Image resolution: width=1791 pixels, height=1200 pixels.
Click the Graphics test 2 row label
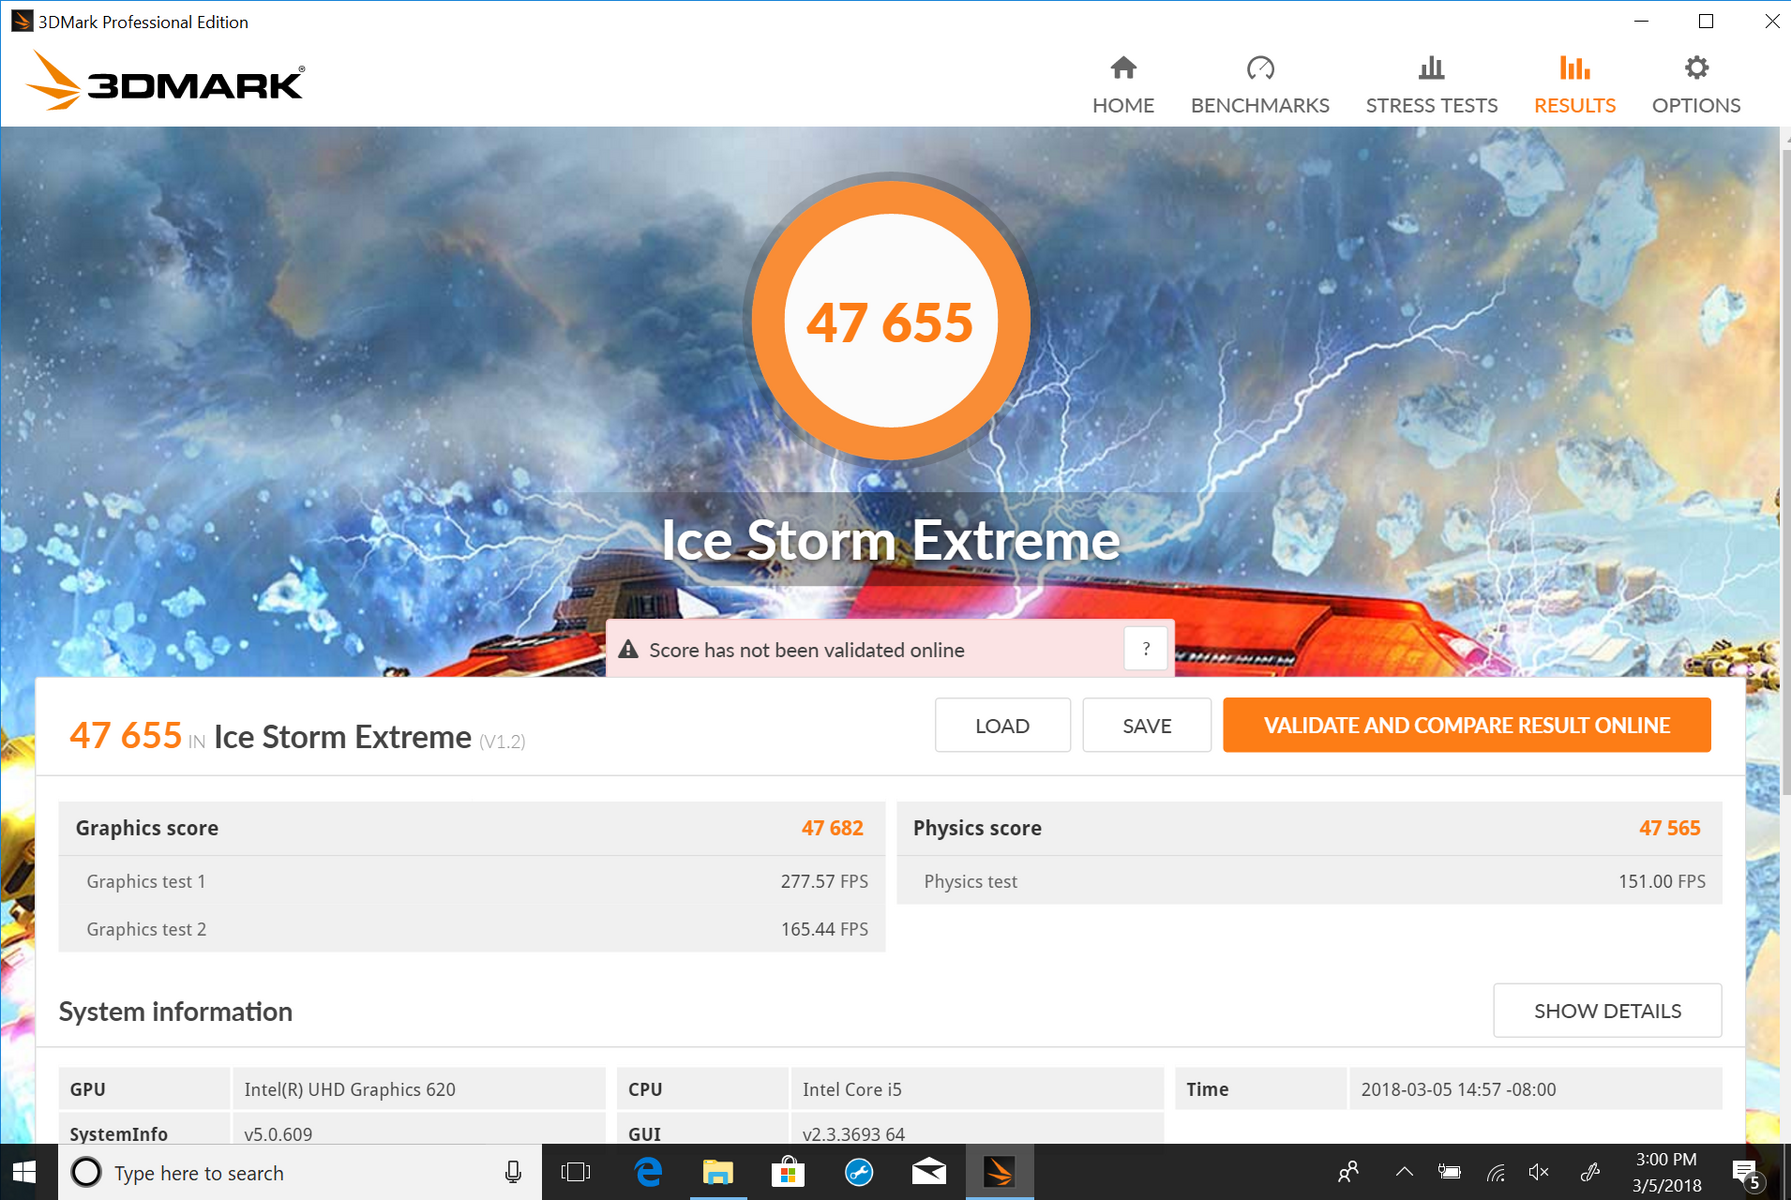[146, 929]
